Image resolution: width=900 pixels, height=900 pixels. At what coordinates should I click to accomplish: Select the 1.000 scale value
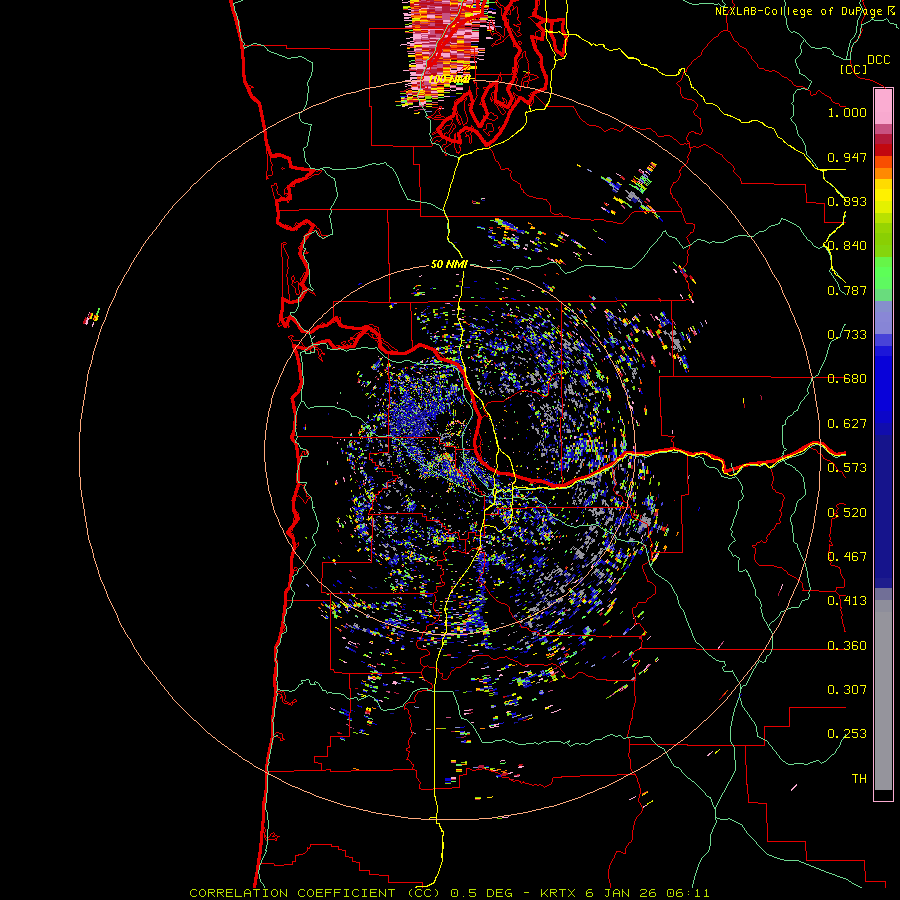point(847,112)
